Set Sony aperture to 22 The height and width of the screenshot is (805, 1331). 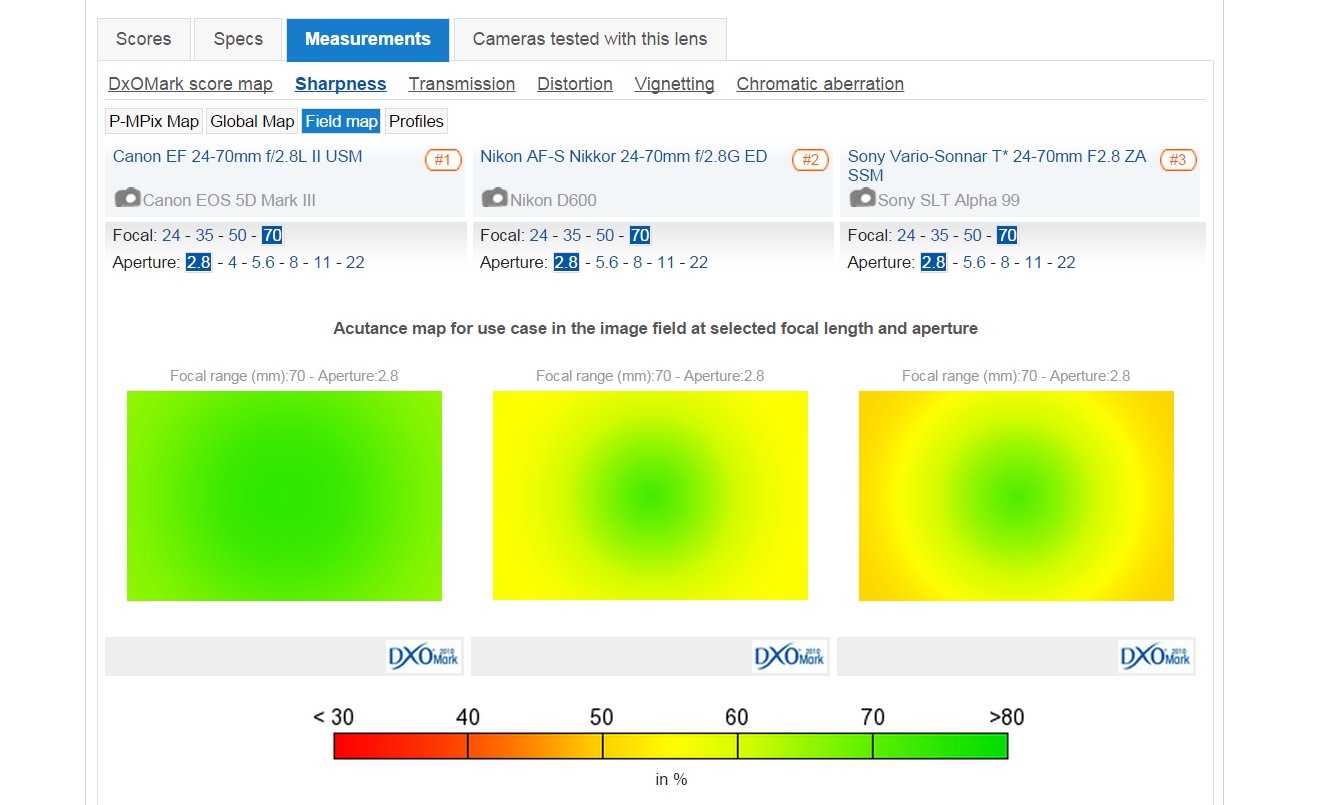[x=1066, y=262]
